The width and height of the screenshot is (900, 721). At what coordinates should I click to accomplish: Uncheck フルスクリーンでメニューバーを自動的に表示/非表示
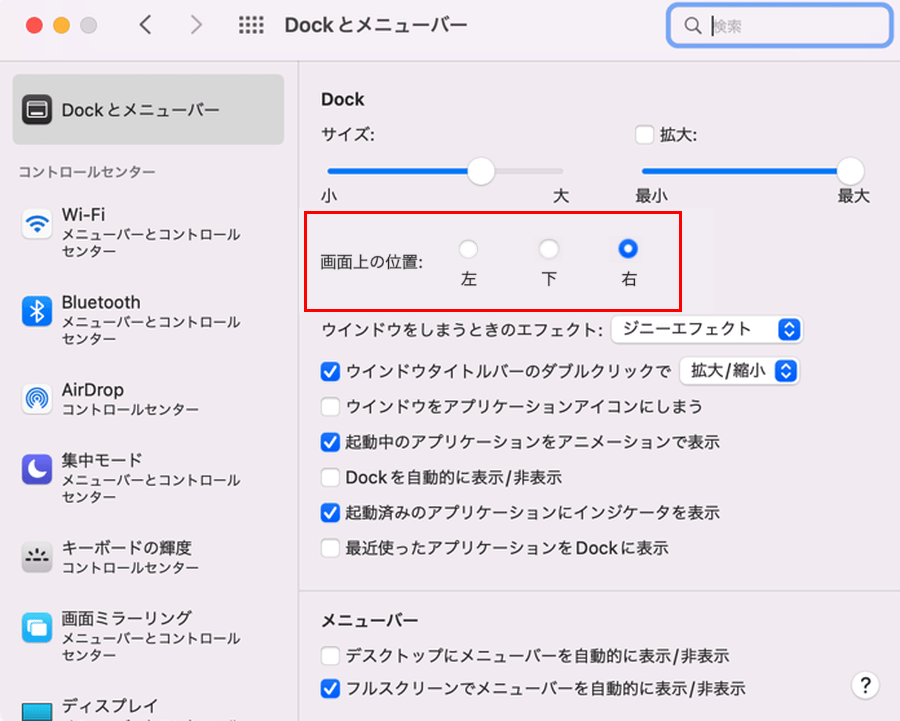(x=330, y=688)
